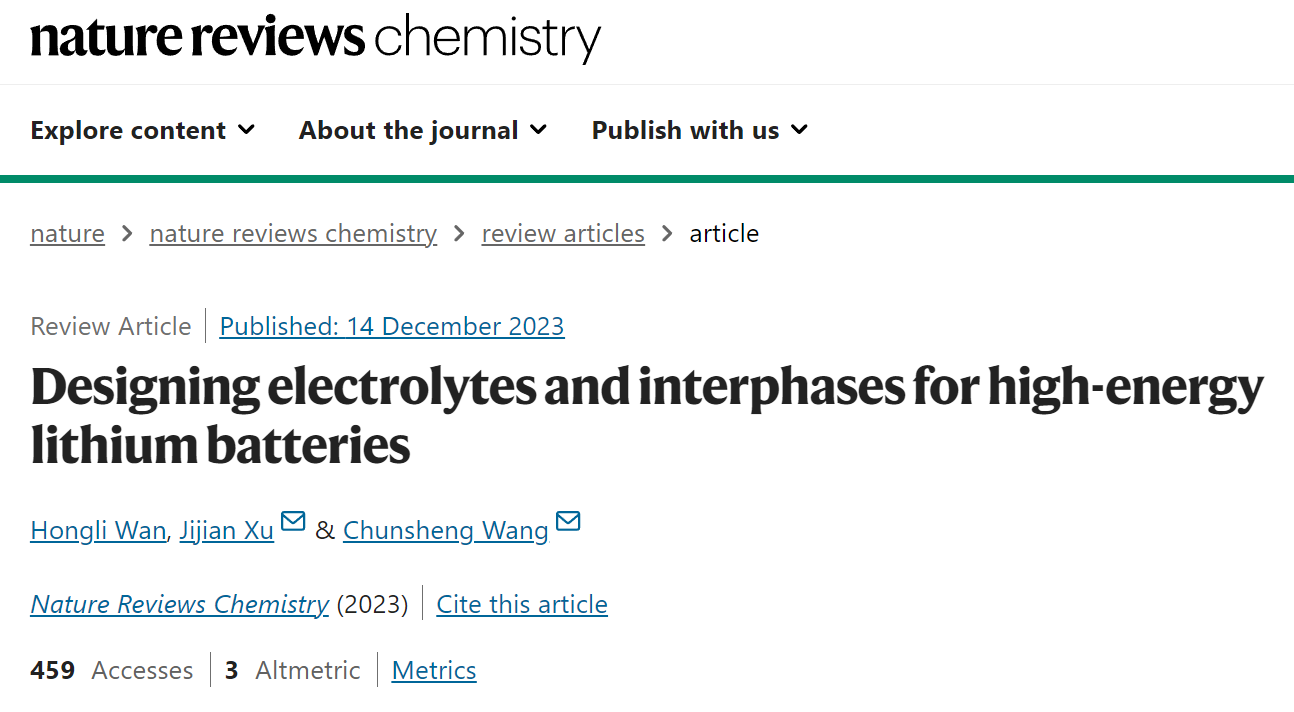View author Chunsheng Wang's details
Viewport: 1294px width, 712px height.
click(x=446, y=530)
